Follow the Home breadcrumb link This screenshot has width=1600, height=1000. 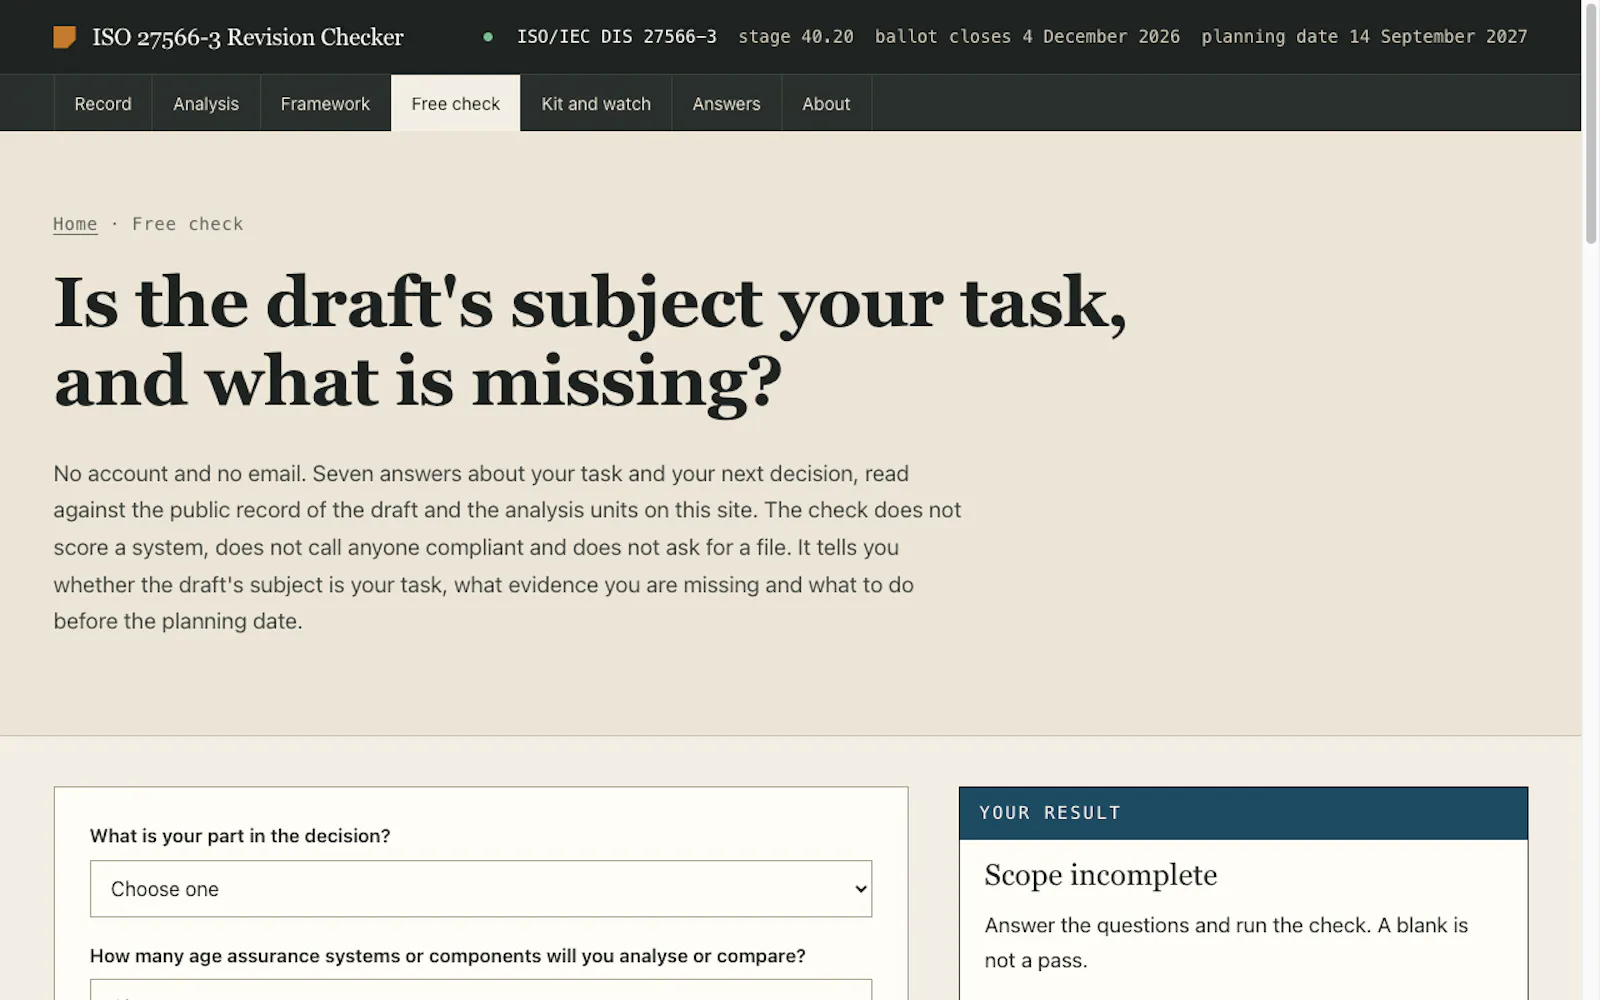75,224
